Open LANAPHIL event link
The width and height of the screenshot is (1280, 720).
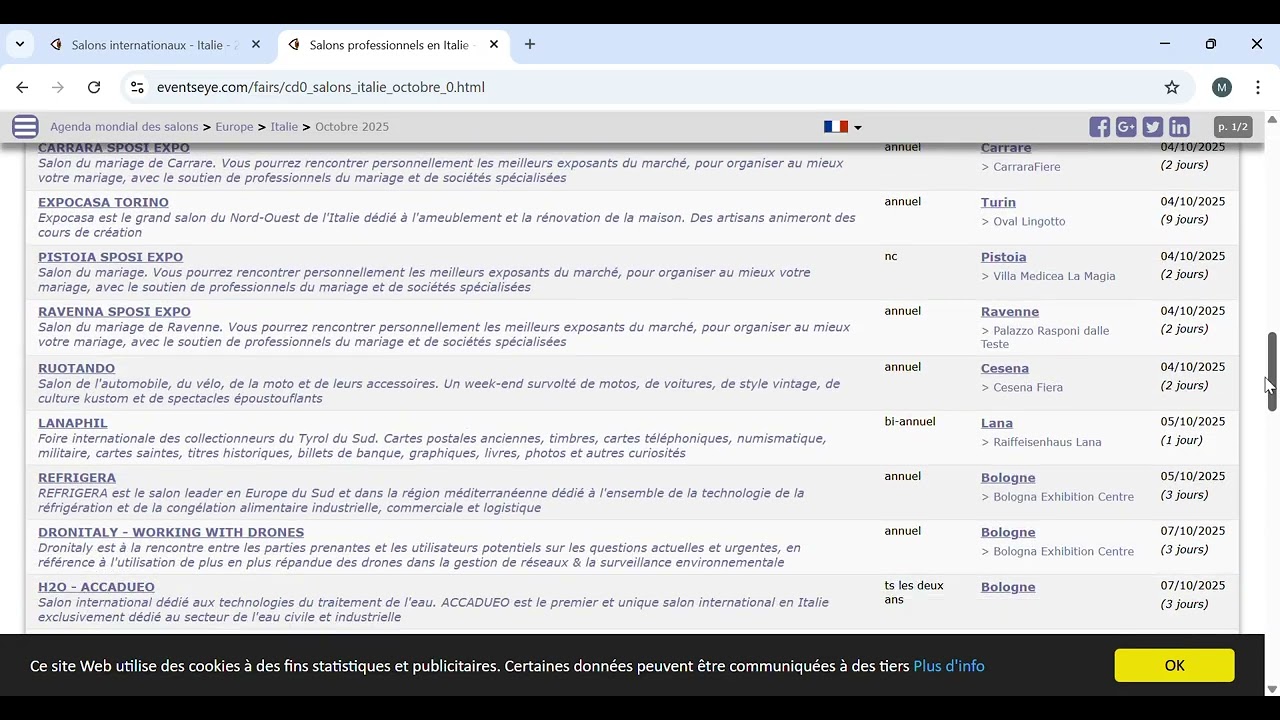click(72, 423)
